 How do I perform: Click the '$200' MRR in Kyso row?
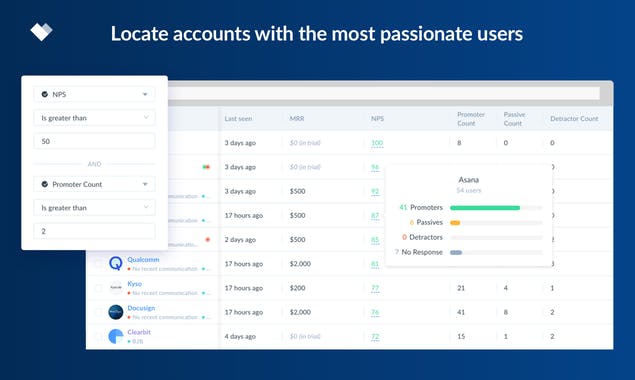tap(297, 288)
